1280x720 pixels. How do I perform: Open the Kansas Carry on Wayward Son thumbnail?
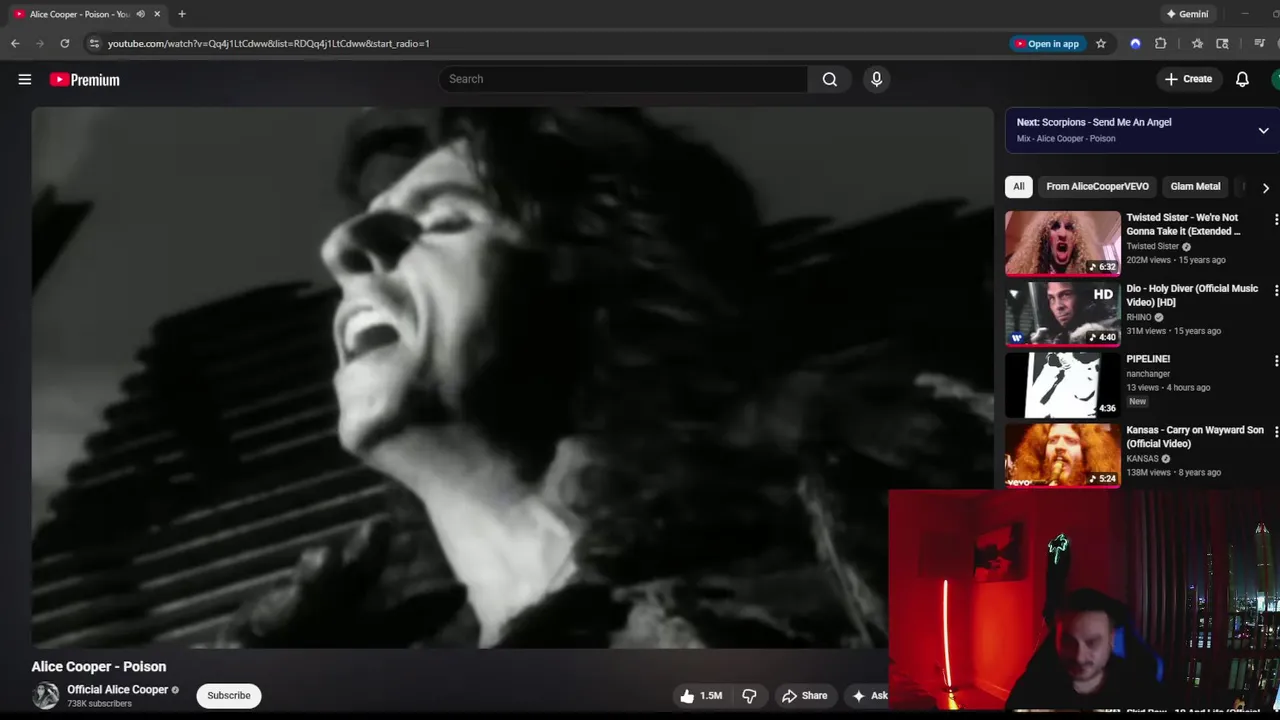(1063, 456)
